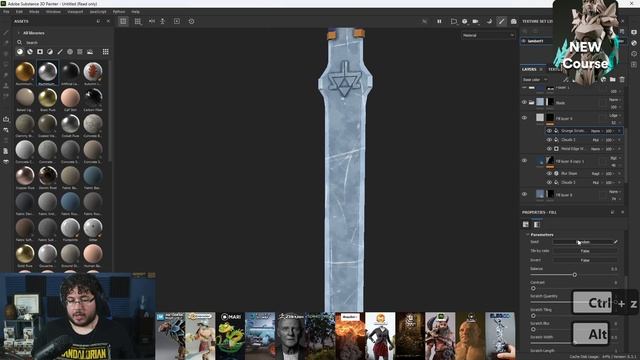Open blend mode dropdown for Fill layer 6
This screenshot has width=640, height=360.
[615, 116]
